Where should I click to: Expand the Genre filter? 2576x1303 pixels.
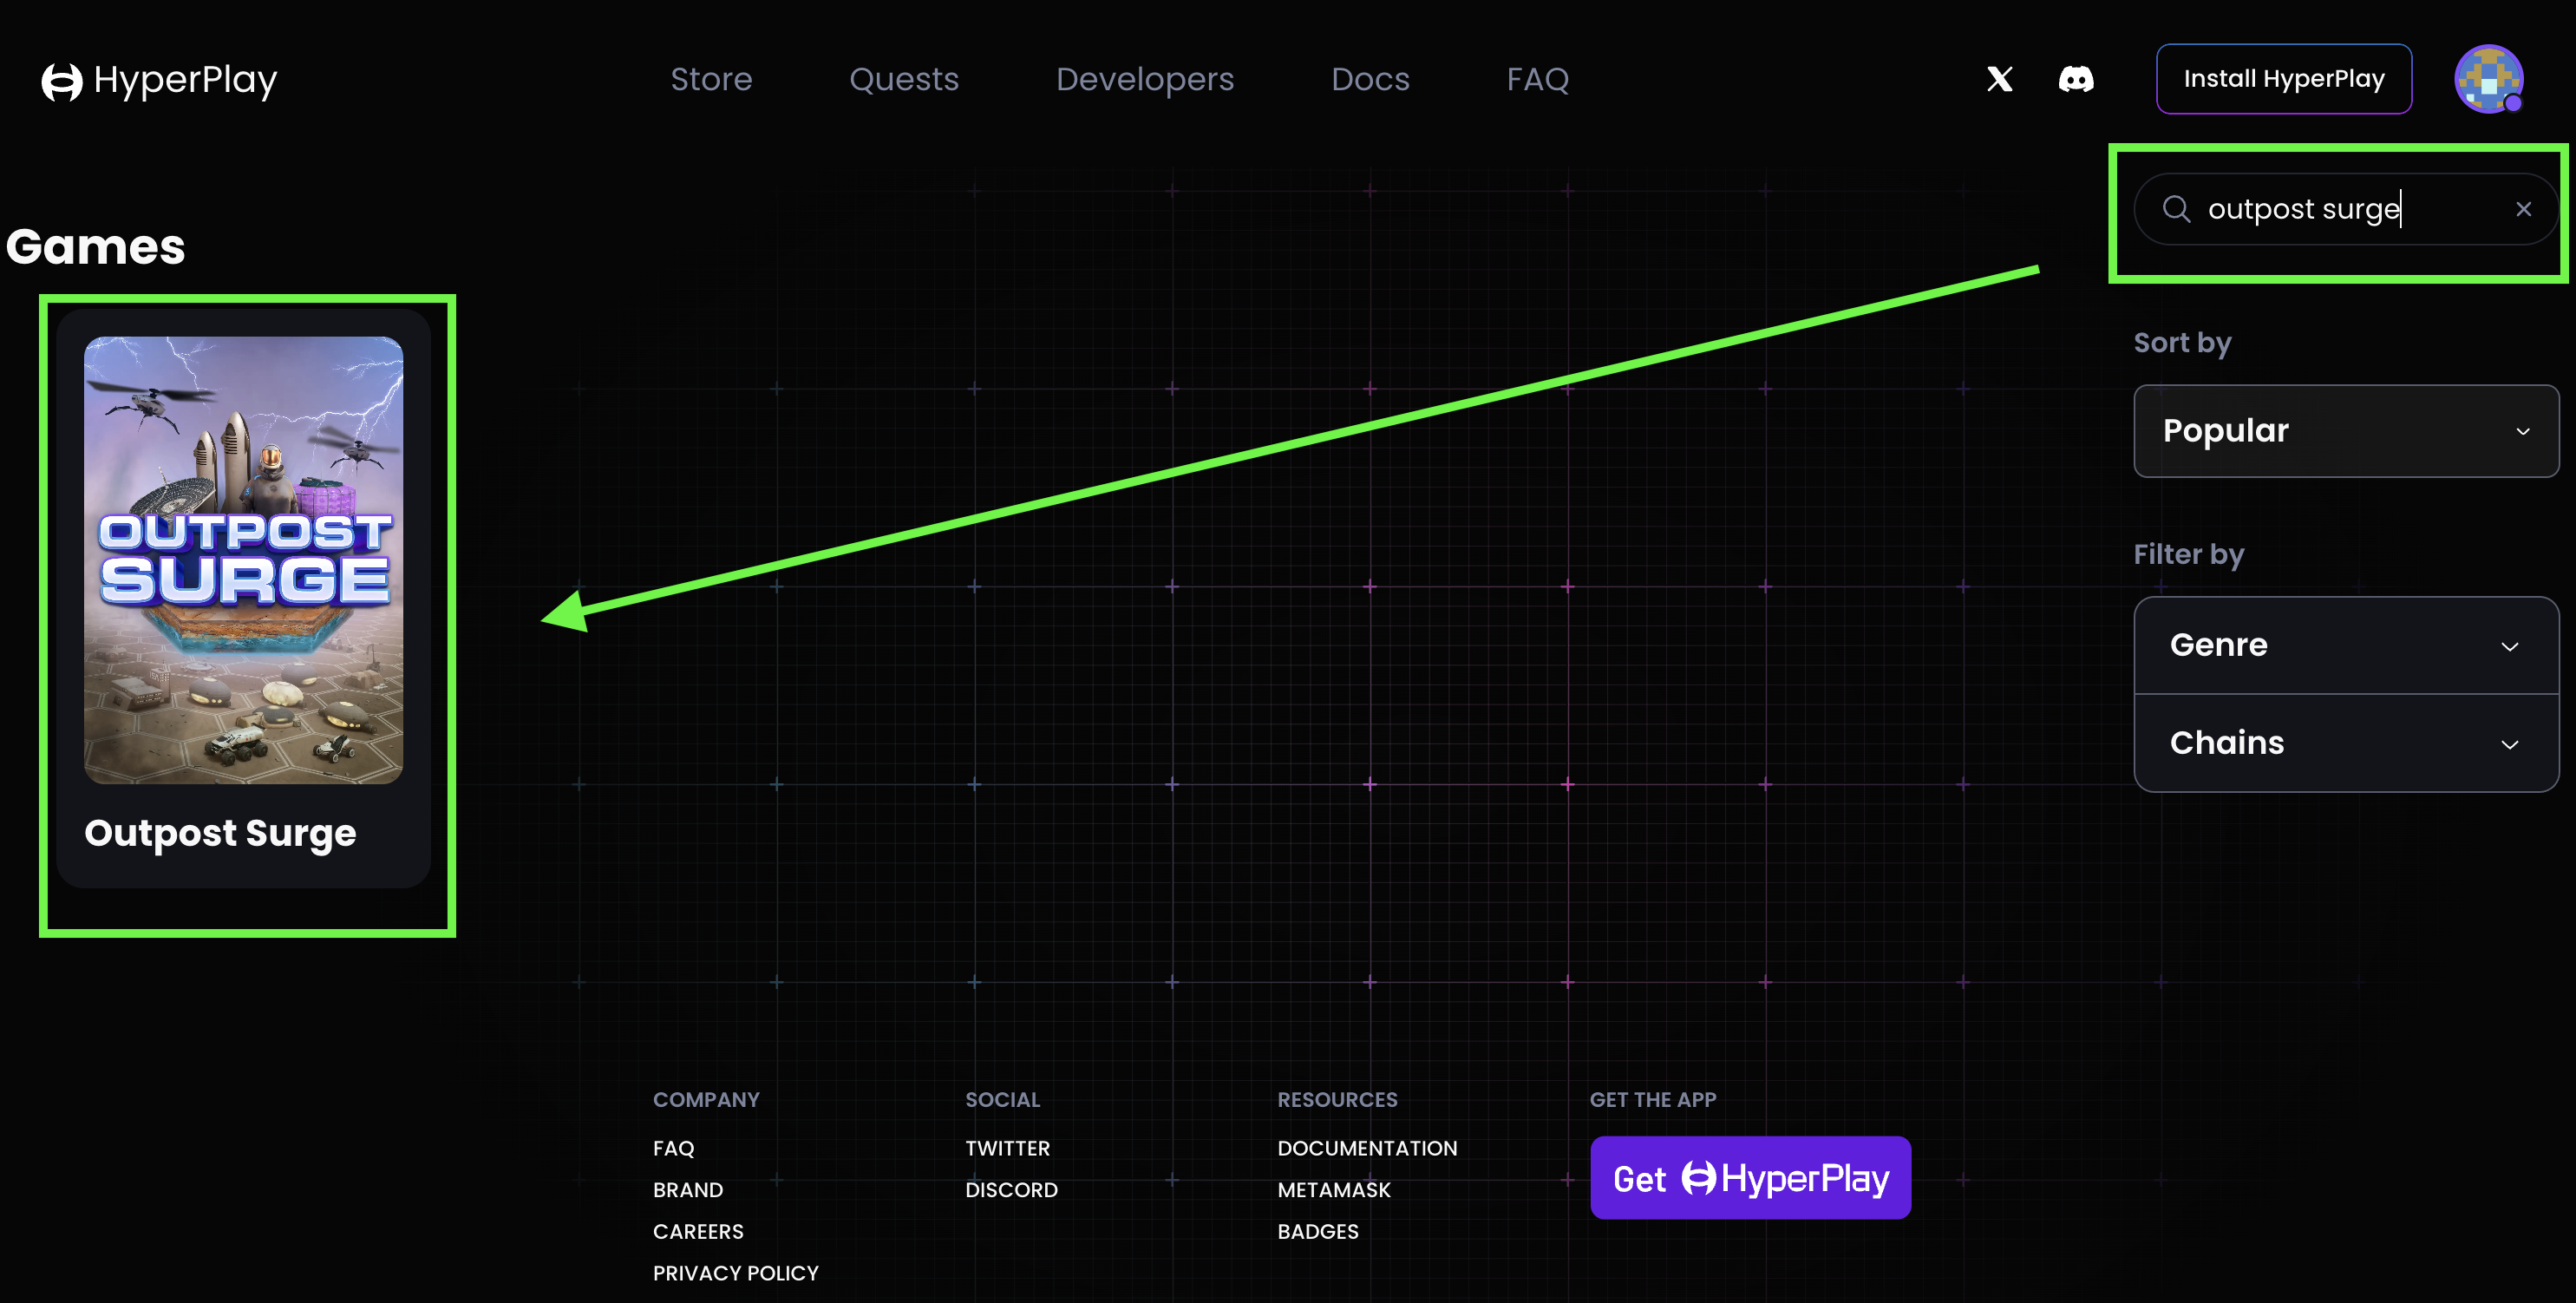point(2345,645)
